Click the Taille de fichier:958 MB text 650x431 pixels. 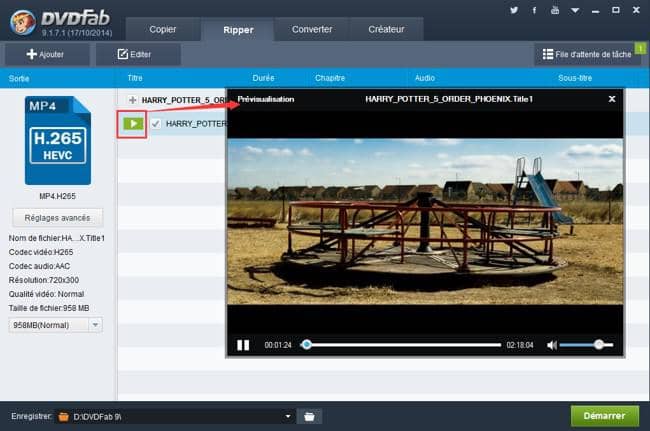point(49,308)
